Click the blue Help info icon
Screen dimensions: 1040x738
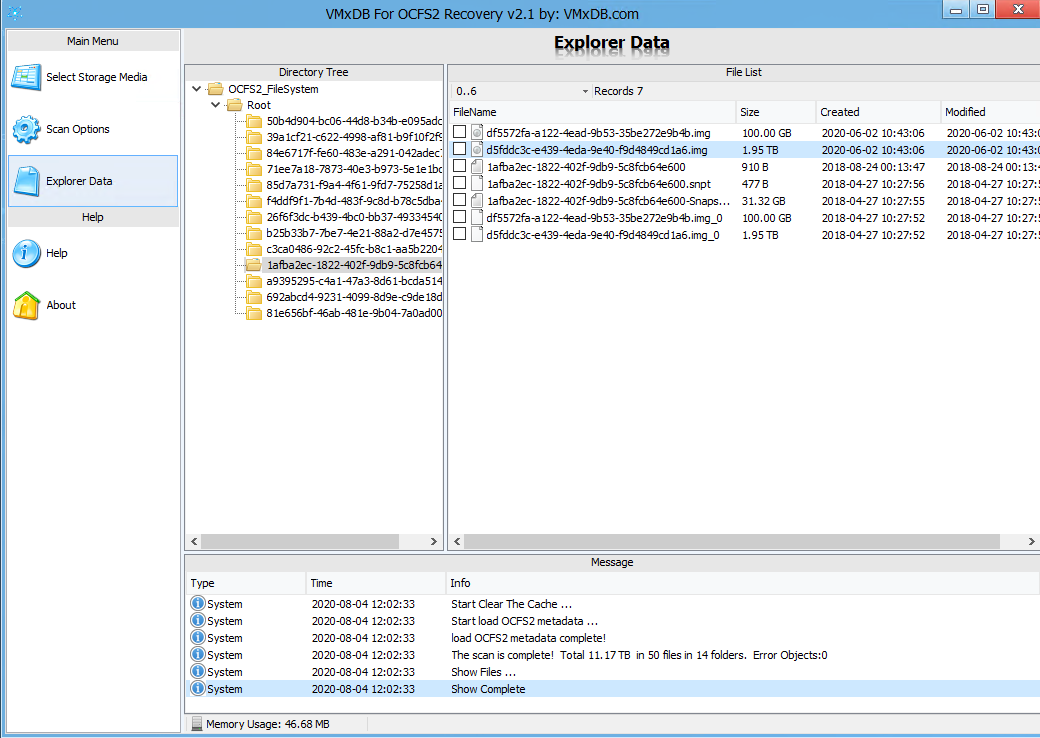pos(27,253)
